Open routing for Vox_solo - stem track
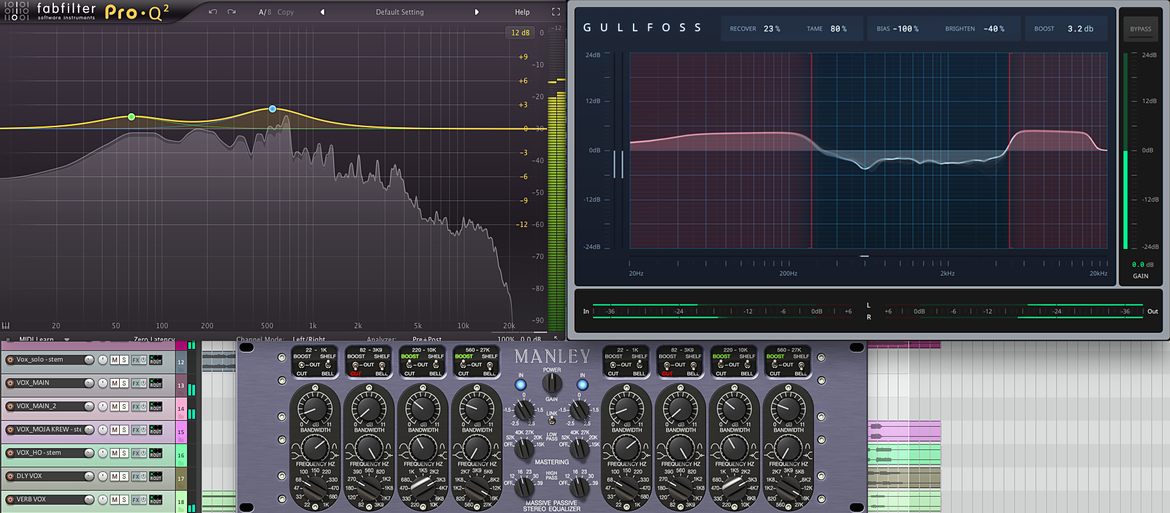 pos(156,359)
